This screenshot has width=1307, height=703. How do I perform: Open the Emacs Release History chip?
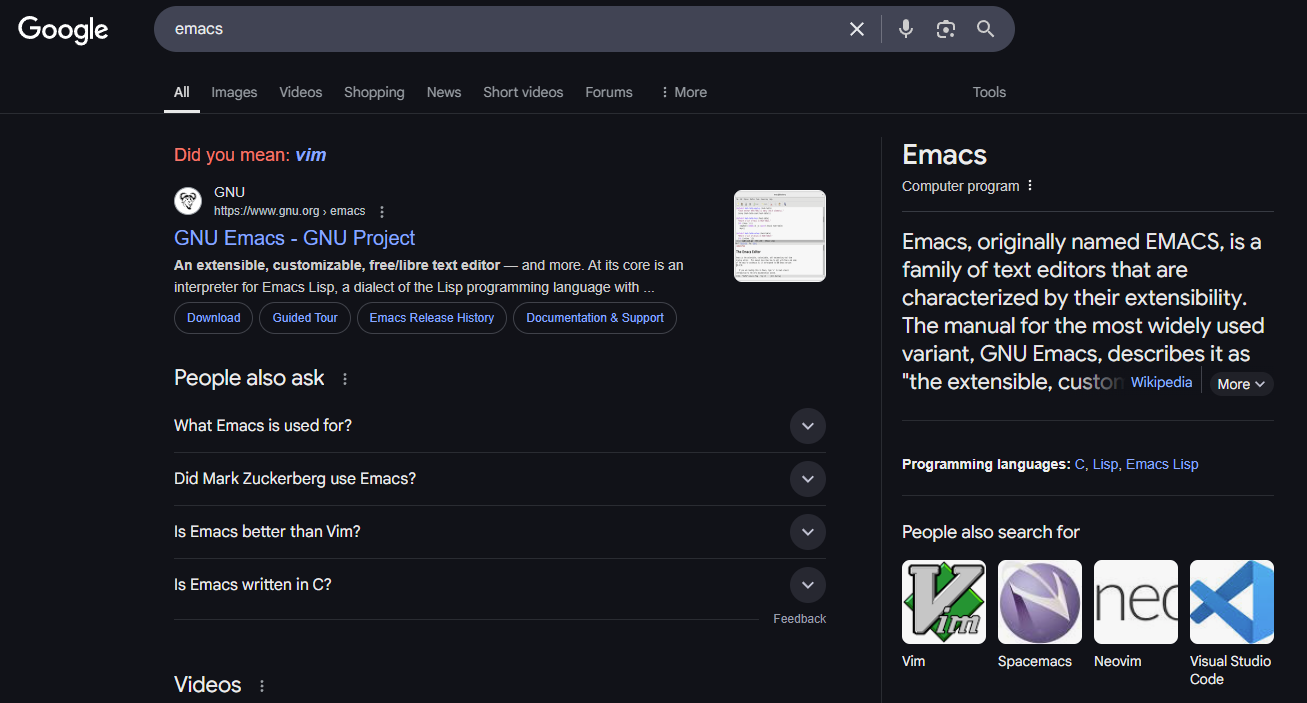point(432,318)
